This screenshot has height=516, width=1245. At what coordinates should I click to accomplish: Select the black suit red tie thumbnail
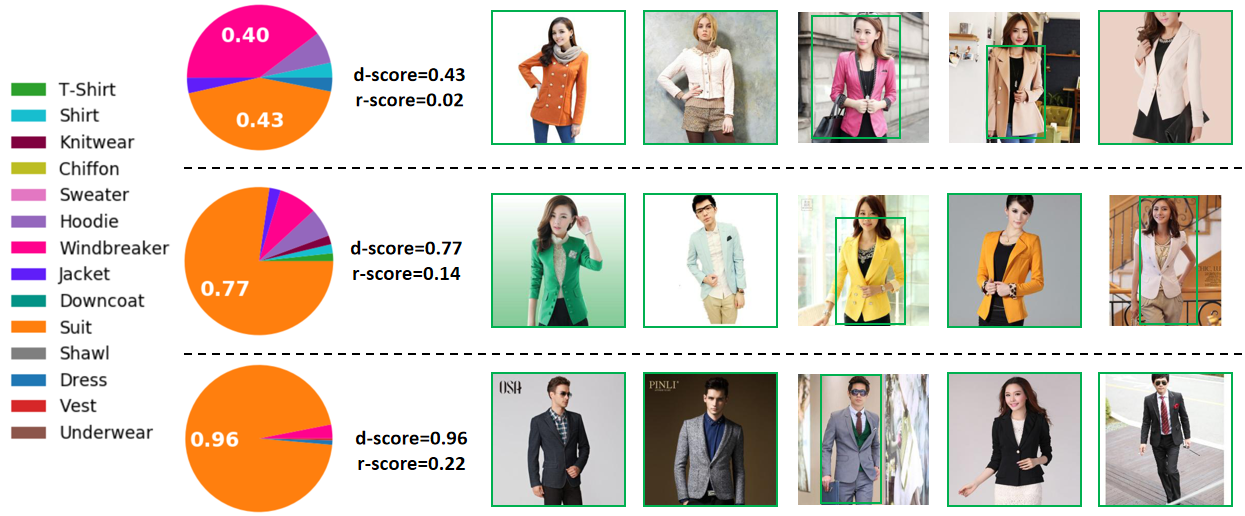point(1165,439)
